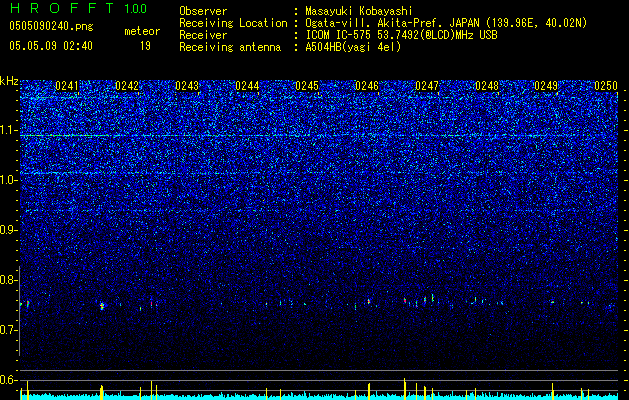This screenshot has width=629, height=400.
Task: Click the 0249 time marker
Action: [546, 86]
